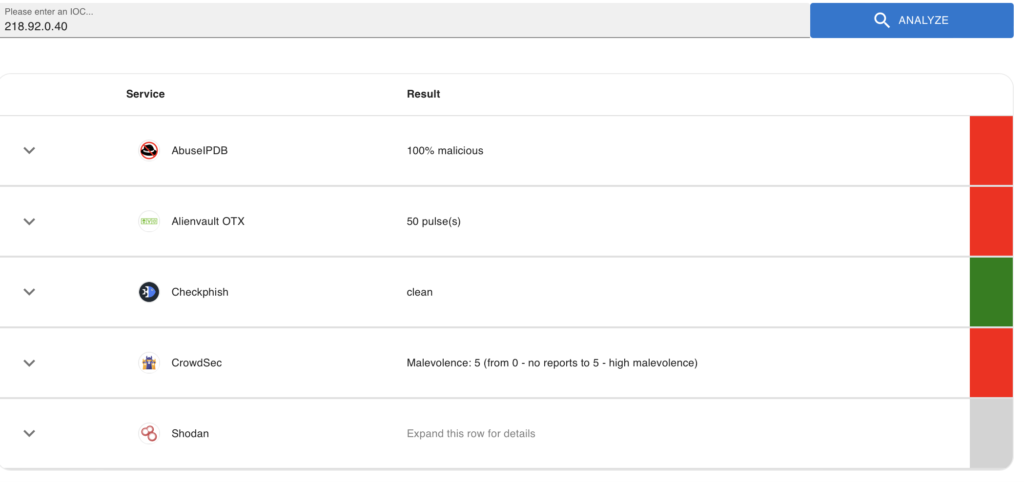Click the Service column header

[x=145, y=94]
